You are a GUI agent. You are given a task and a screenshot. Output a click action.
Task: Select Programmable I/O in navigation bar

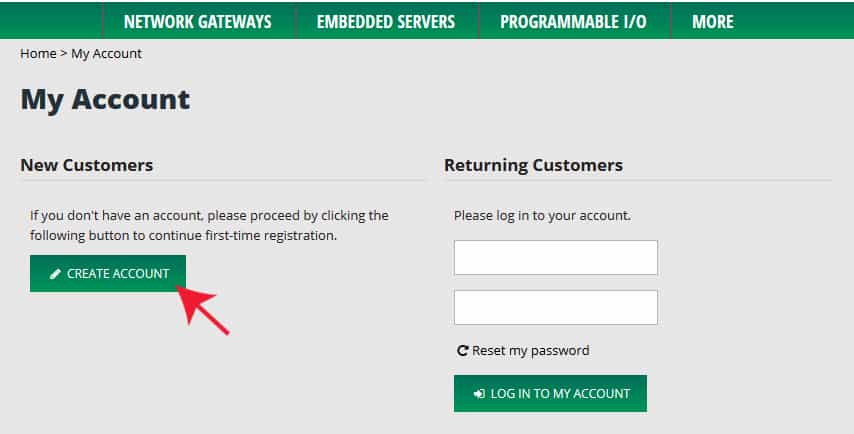click(x=574, y=21)
